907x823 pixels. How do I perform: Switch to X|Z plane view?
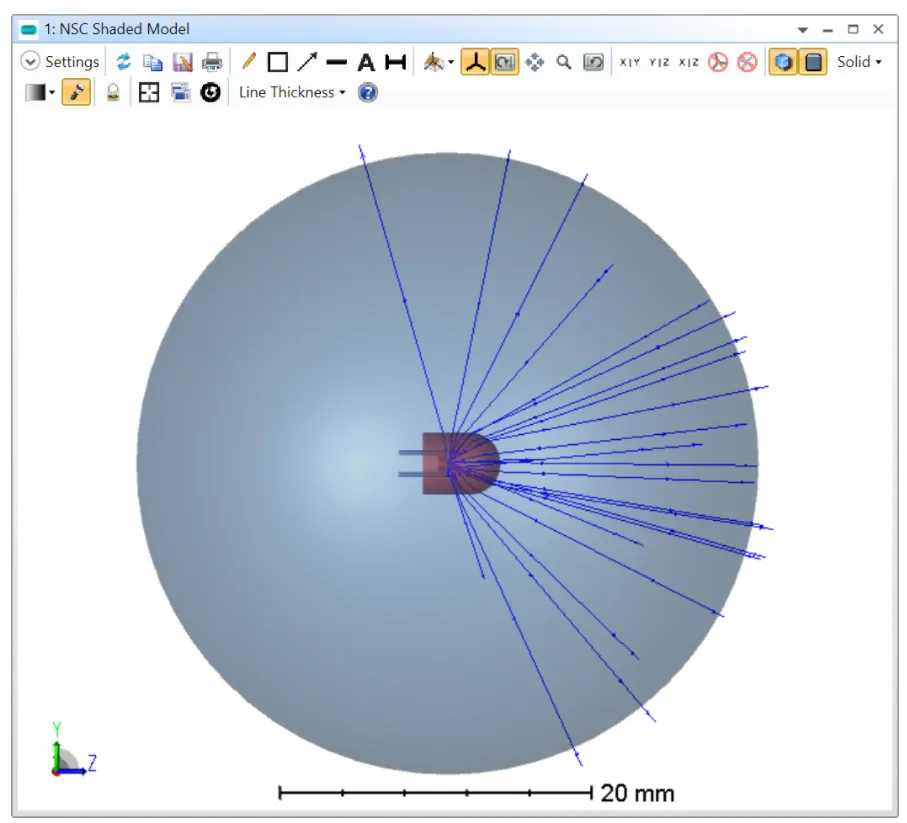688,62
